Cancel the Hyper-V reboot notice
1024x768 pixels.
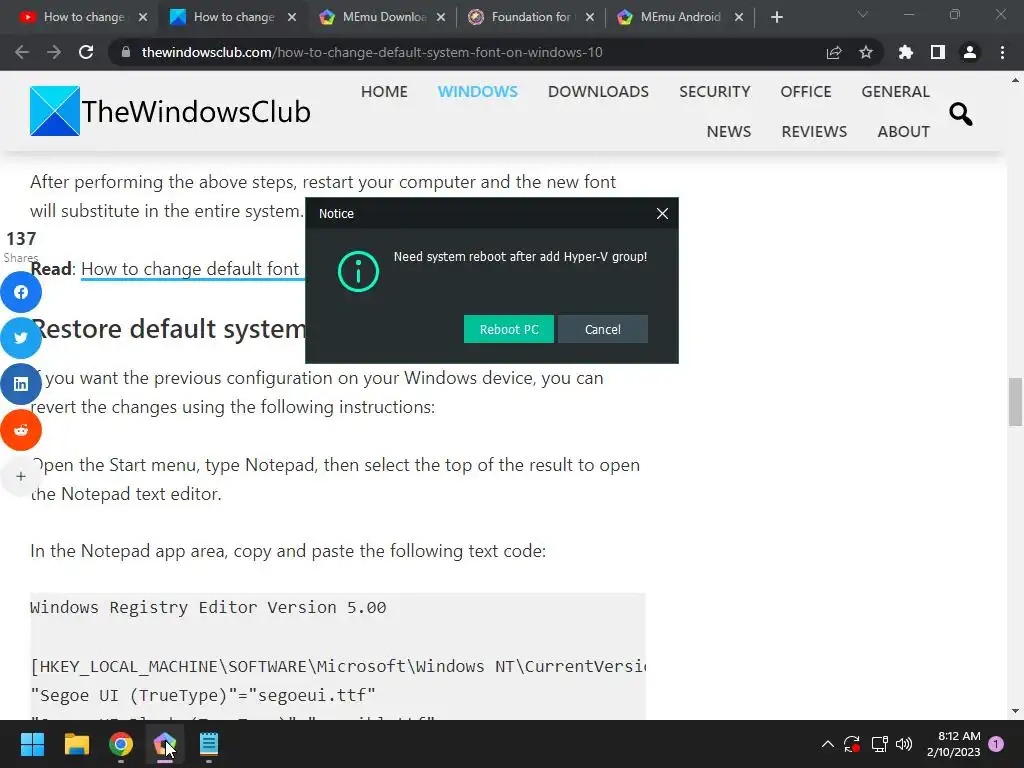tap(603, 329)
